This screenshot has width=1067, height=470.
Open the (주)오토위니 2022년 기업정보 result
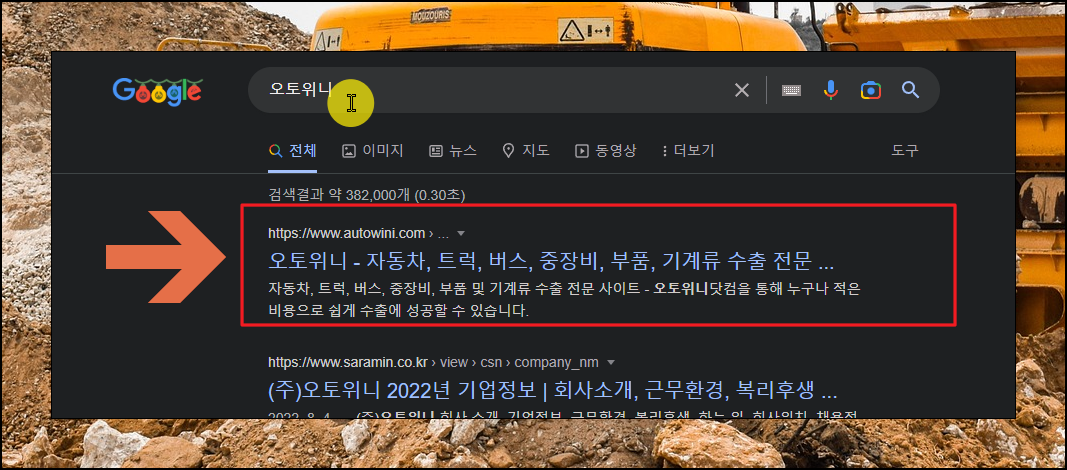[x=553, y=391]
